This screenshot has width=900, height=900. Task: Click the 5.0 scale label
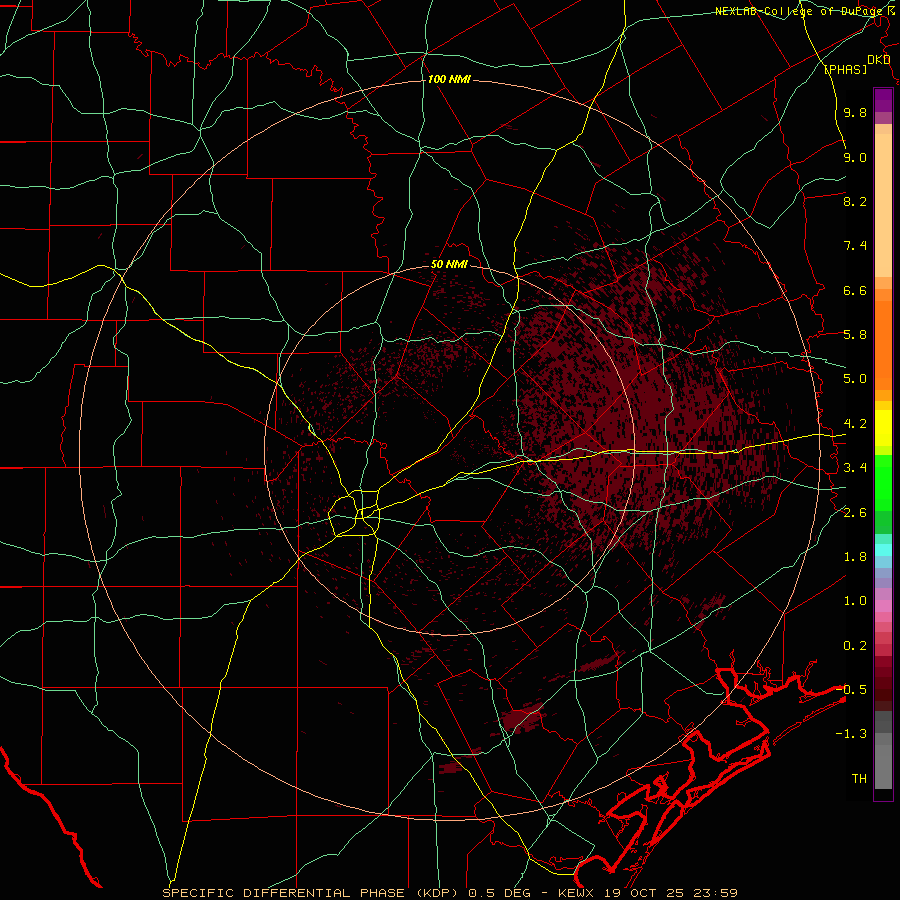click(855, 379)
